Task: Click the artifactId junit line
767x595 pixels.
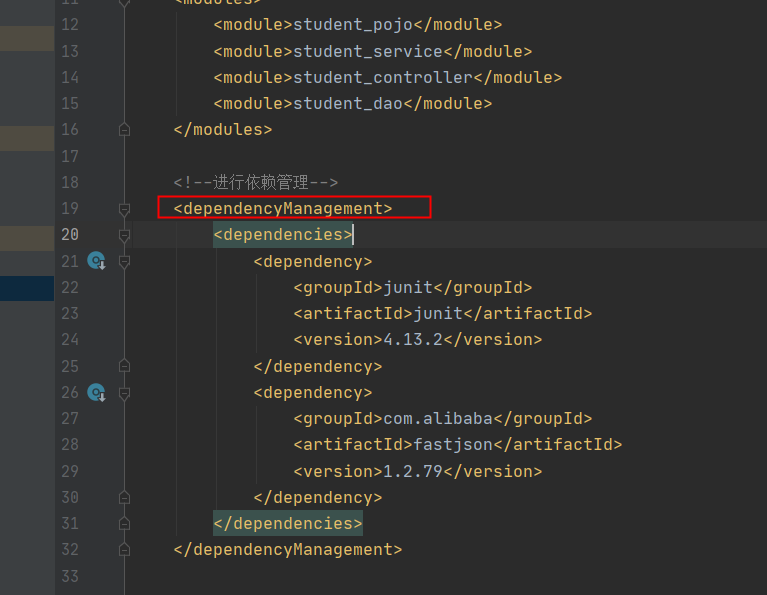Action: pyautogui.click(x=443, y=314)
